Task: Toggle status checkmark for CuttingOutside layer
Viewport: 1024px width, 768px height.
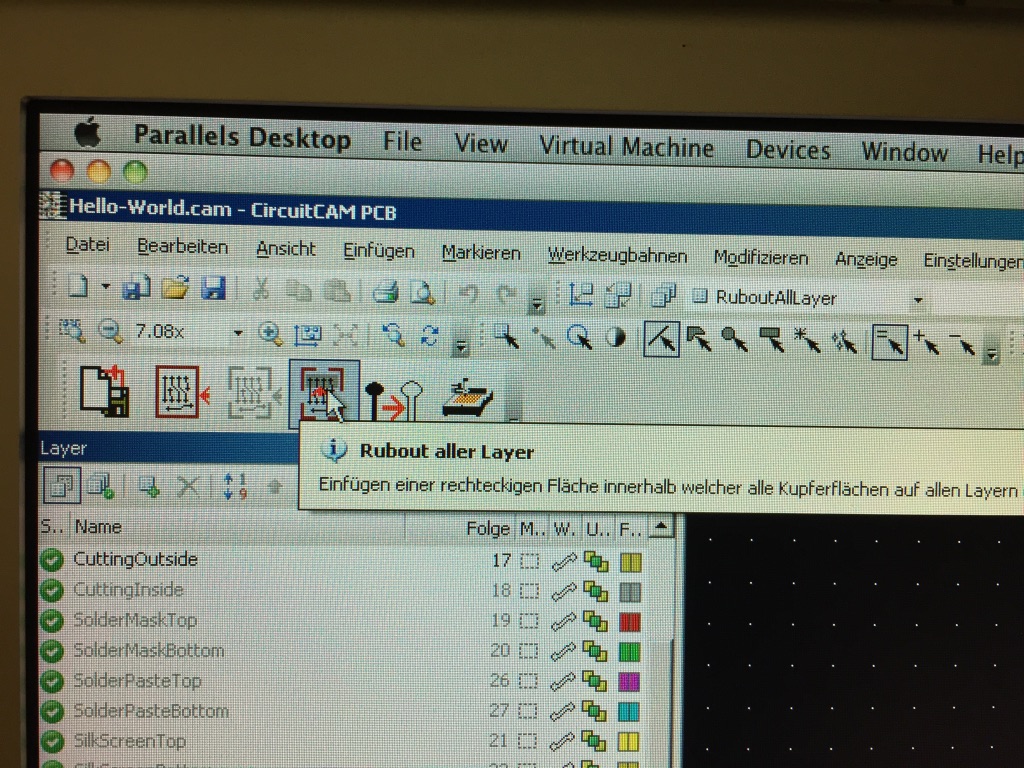Action: tap(52, 560)
